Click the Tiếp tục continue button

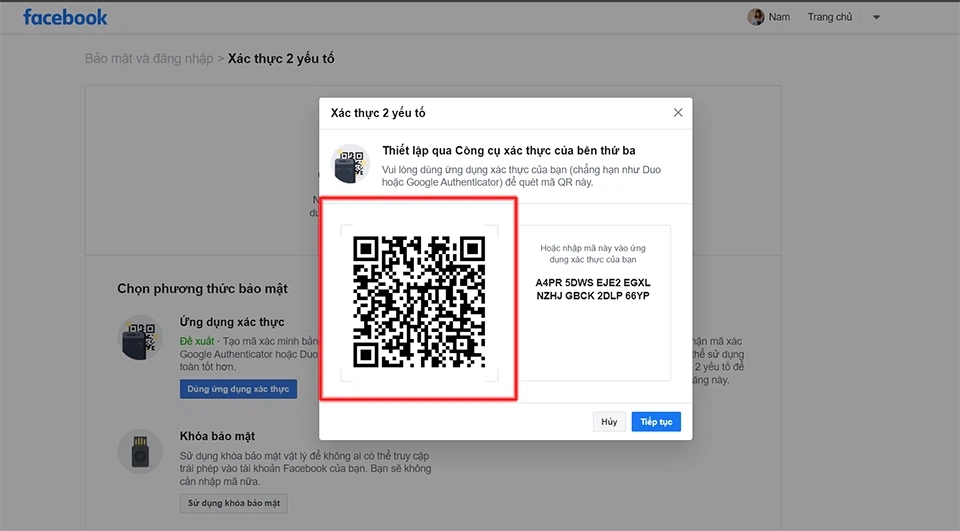[656, 421]
